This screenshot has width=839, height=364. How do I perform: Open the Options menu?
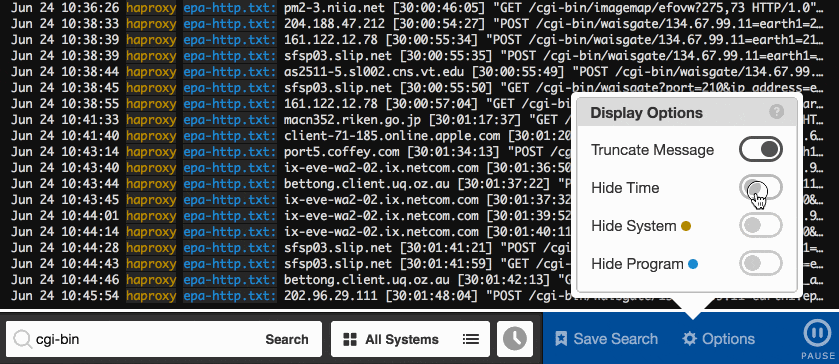(719, 339)
